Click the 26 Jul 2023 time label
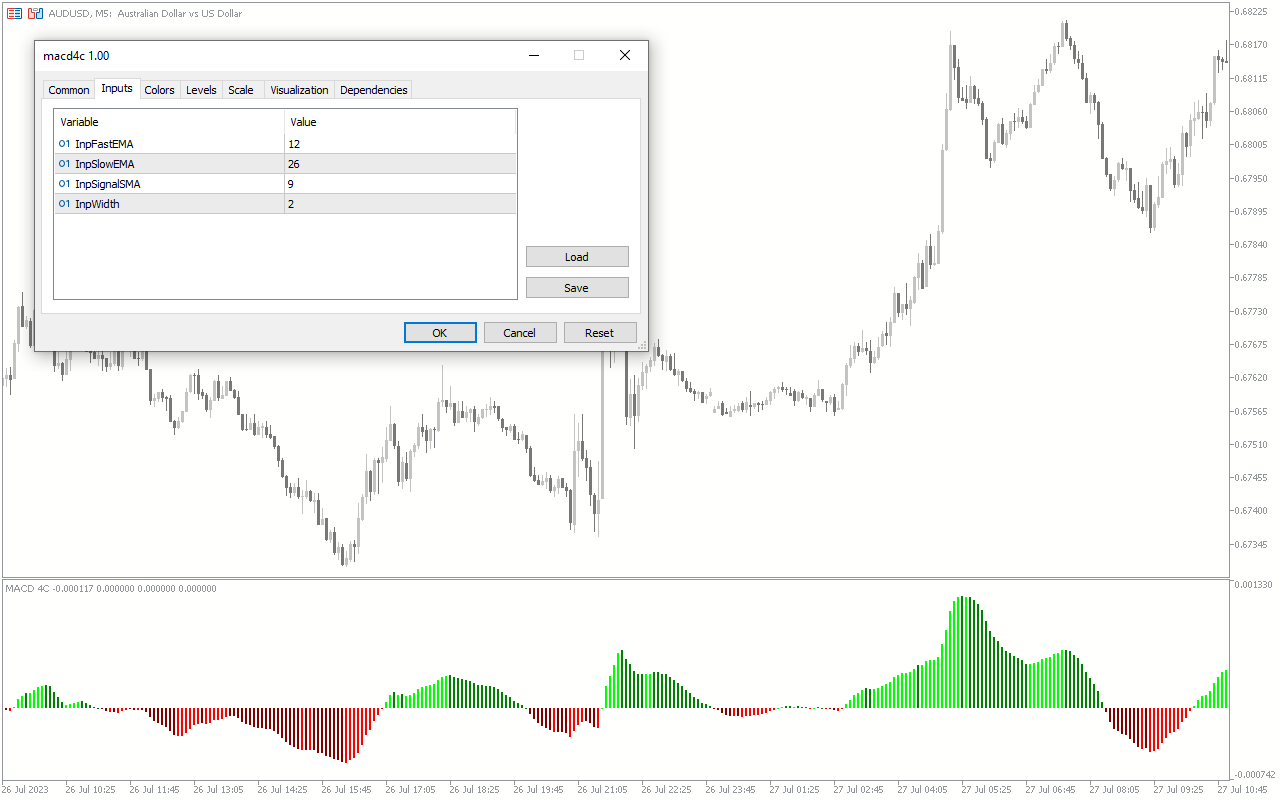The height and width of the screenshot is (800, 1280). point(26,790)
